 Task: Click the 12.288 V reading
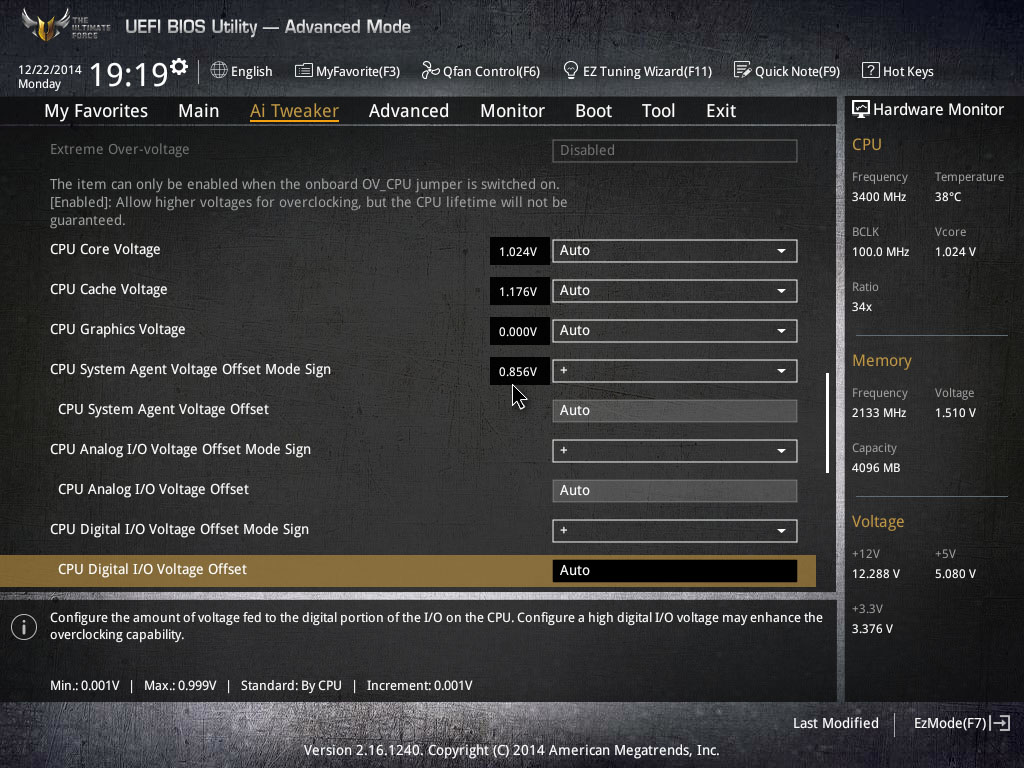(x=876, y=574)
